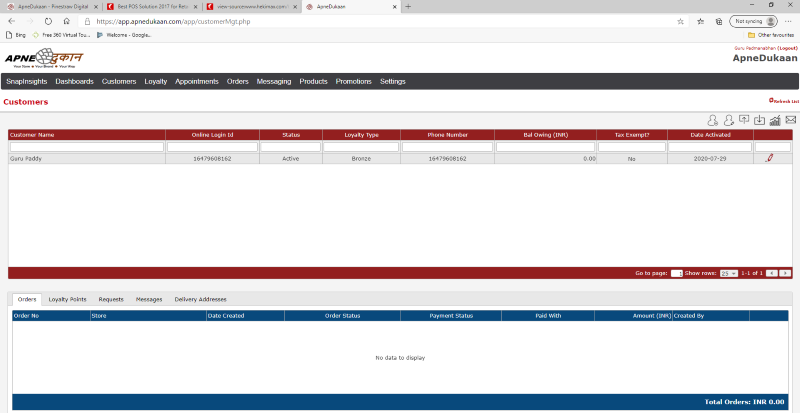Click the upload customers icon
This screenshot has width=800, height=413.
pos(744,120)
